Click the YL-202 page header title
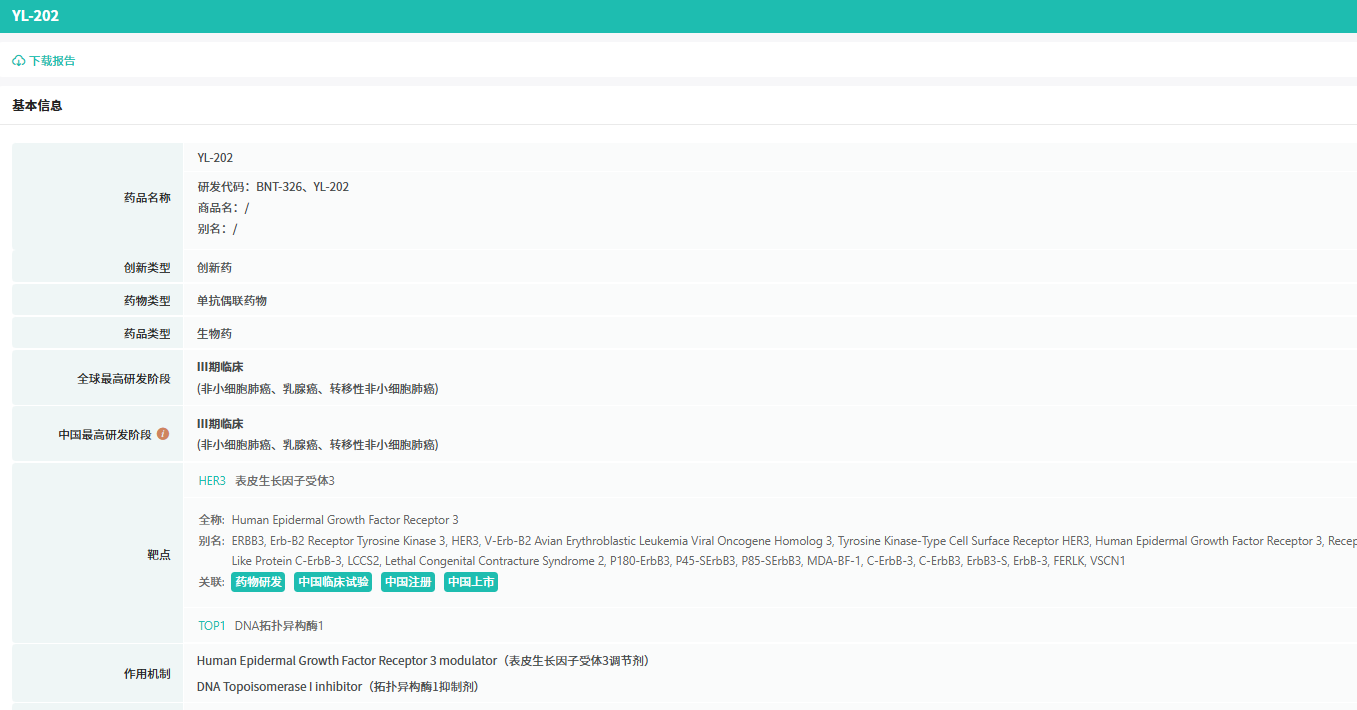 click(35, 16)
